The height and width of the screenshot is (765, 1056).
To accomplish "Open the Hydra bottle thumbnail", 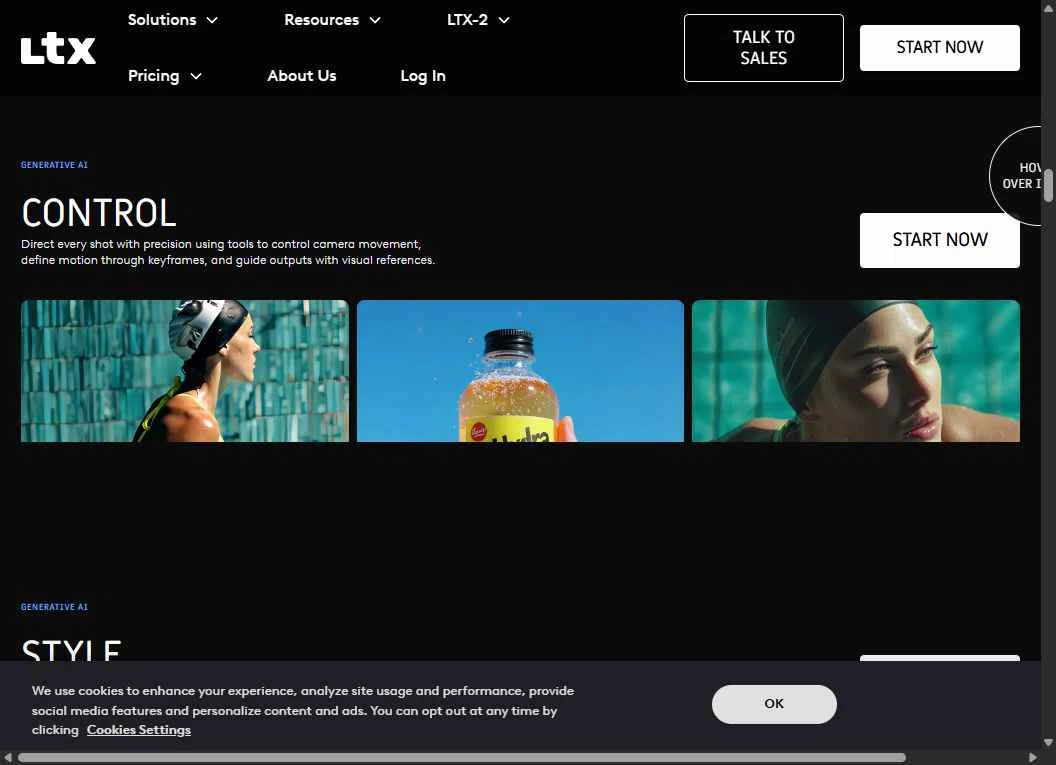I will [x=520, y=371].
